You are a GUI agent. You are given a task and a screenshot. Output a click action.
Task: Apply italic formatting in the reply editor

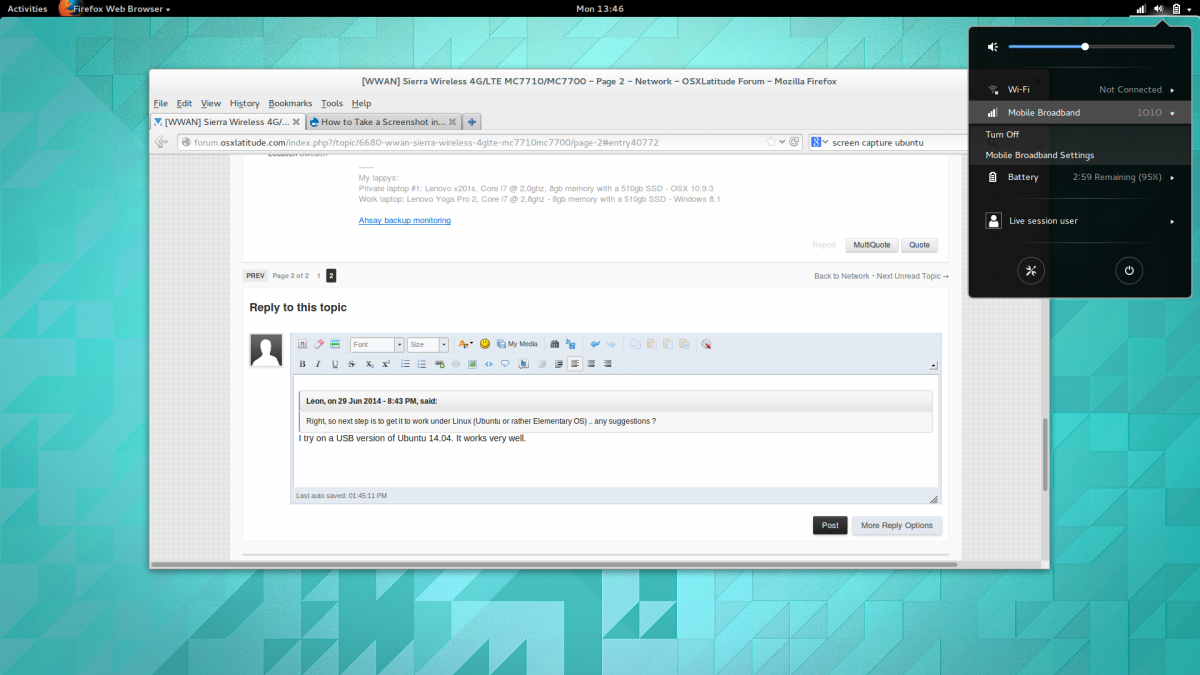(x=318, y=364)
